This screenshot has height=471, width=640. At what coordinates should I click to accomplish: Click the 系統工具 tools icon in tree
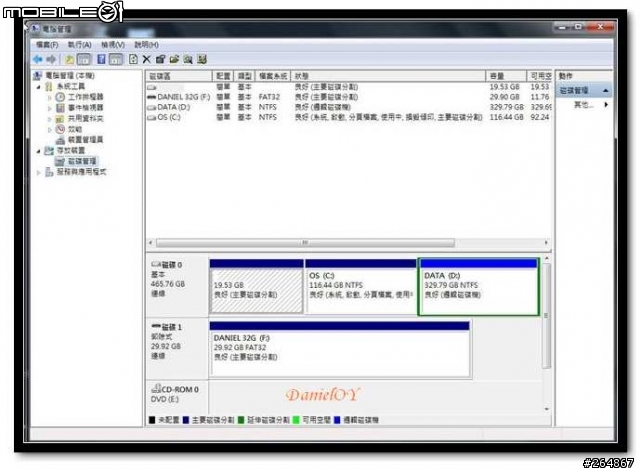coord(49,87)
